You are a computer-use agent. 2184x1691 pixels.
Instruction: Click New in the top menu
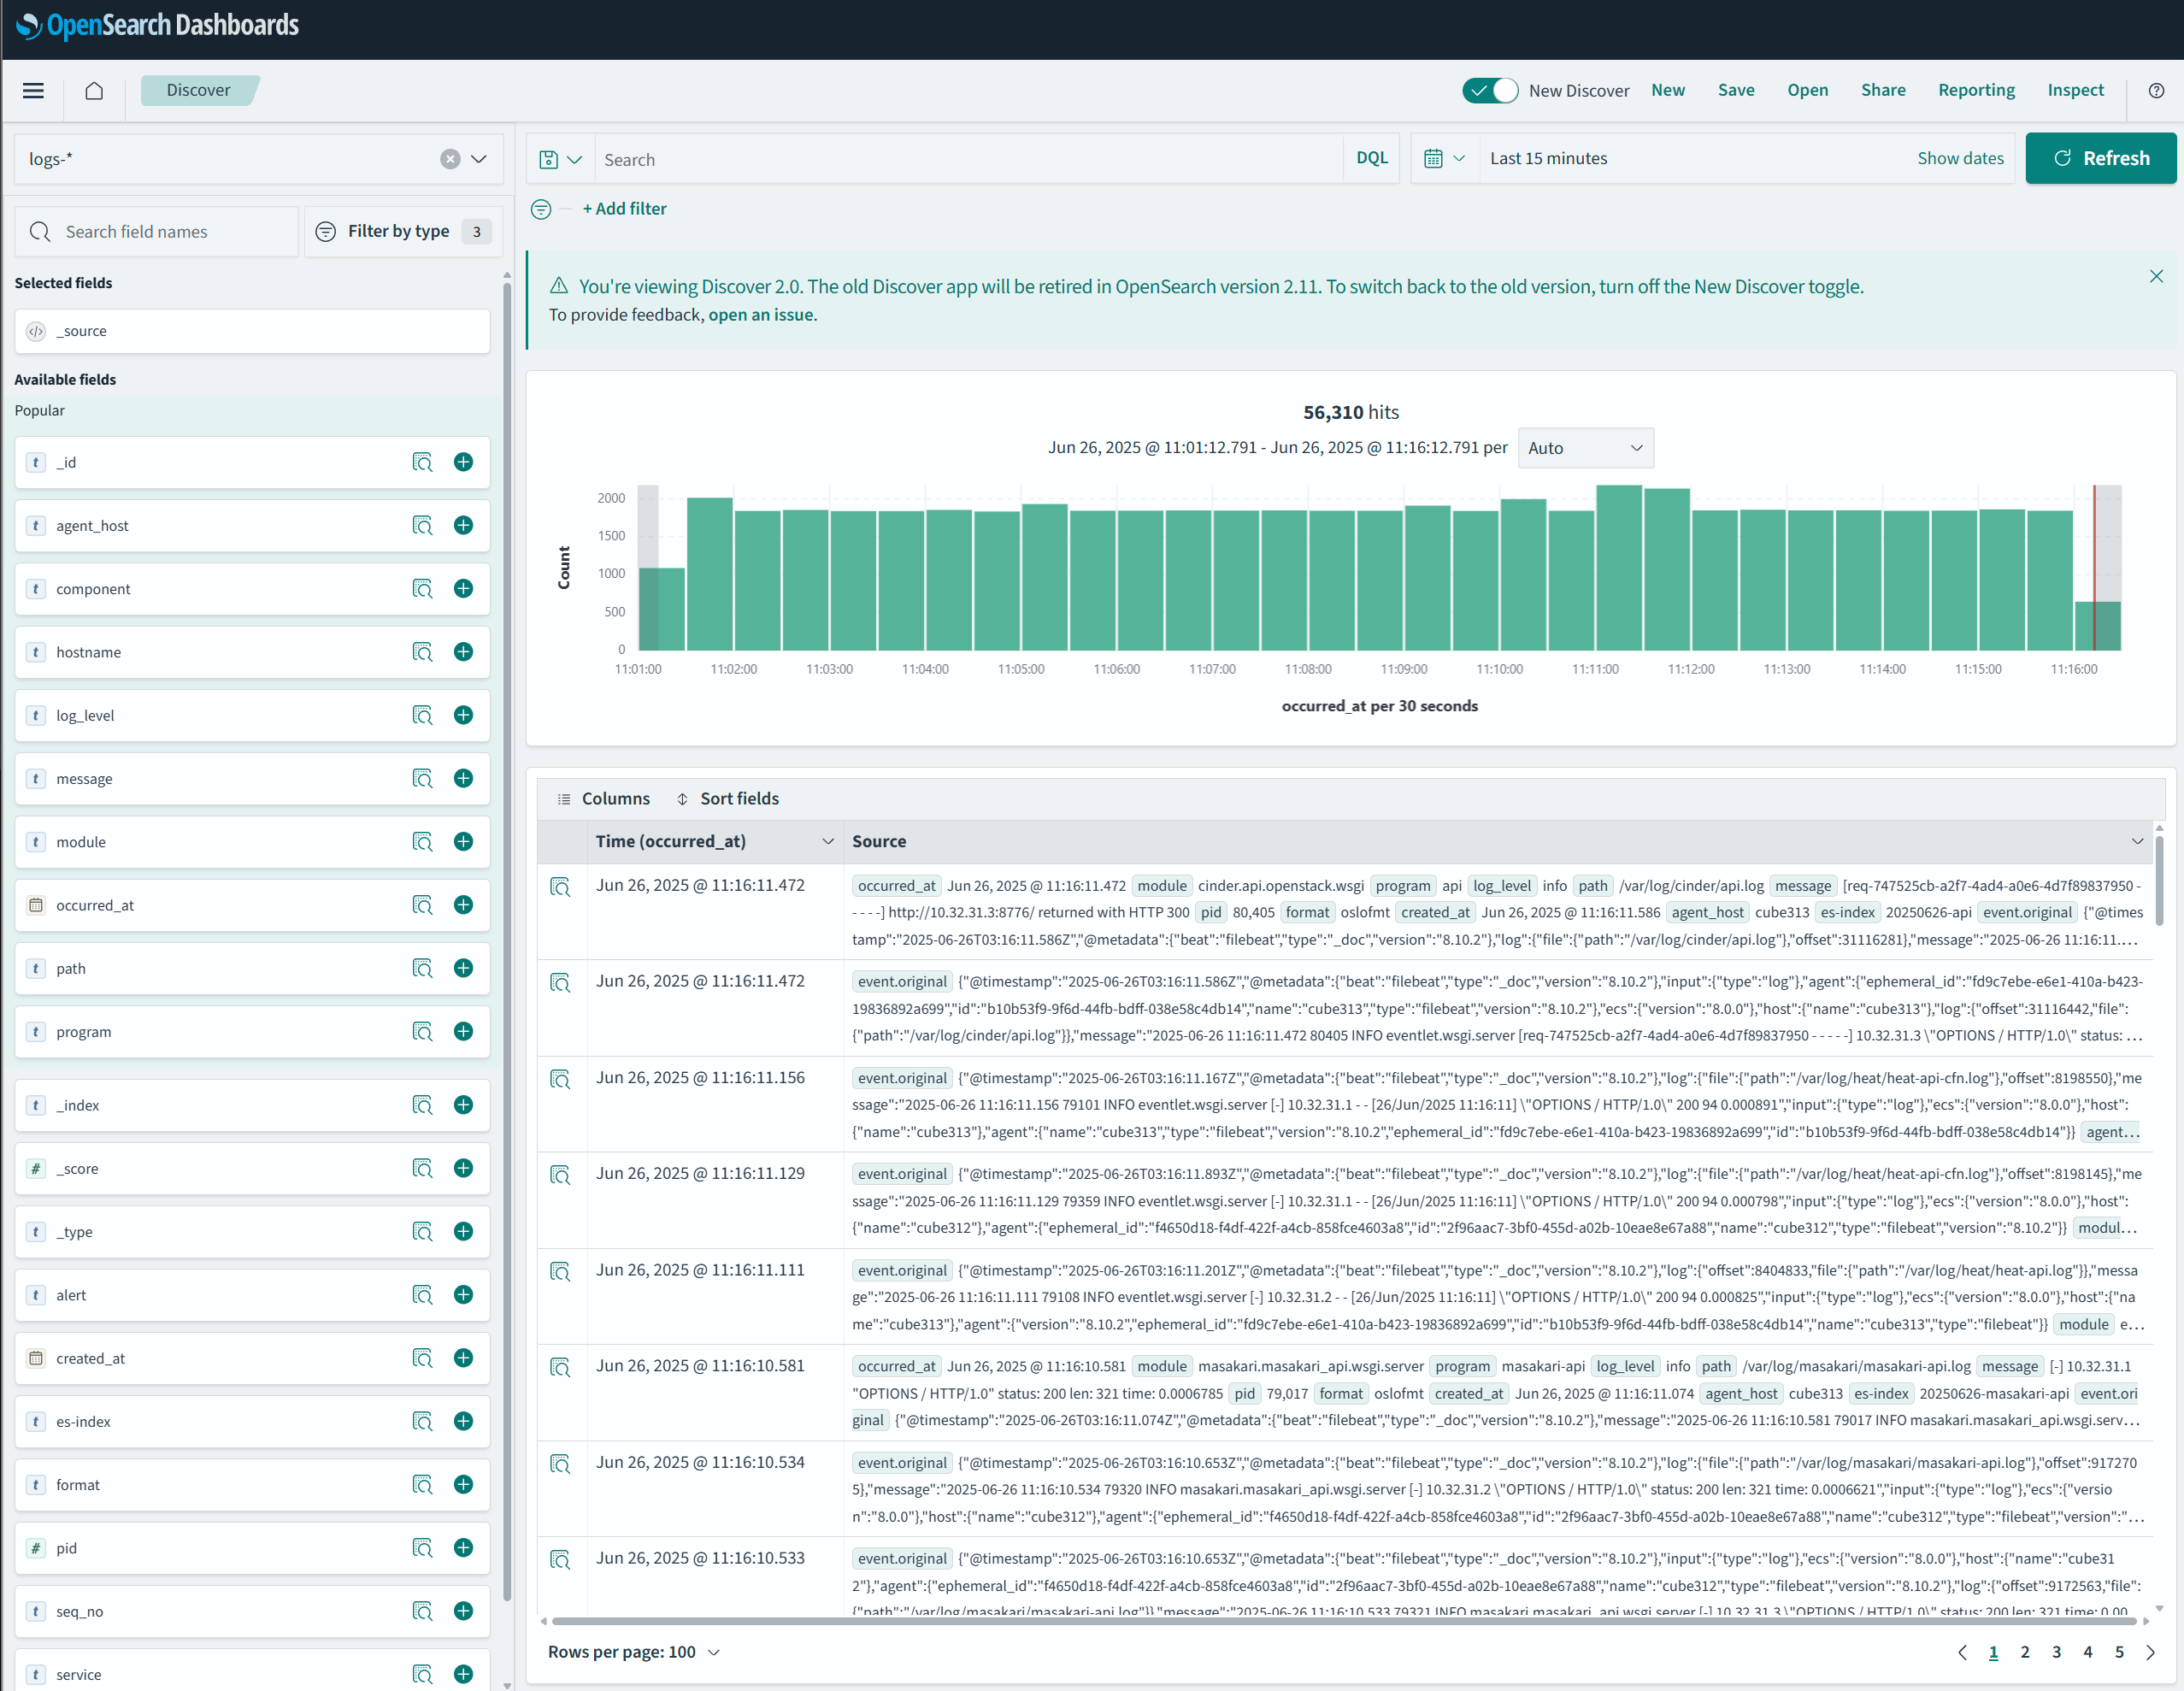(1667, 91)
